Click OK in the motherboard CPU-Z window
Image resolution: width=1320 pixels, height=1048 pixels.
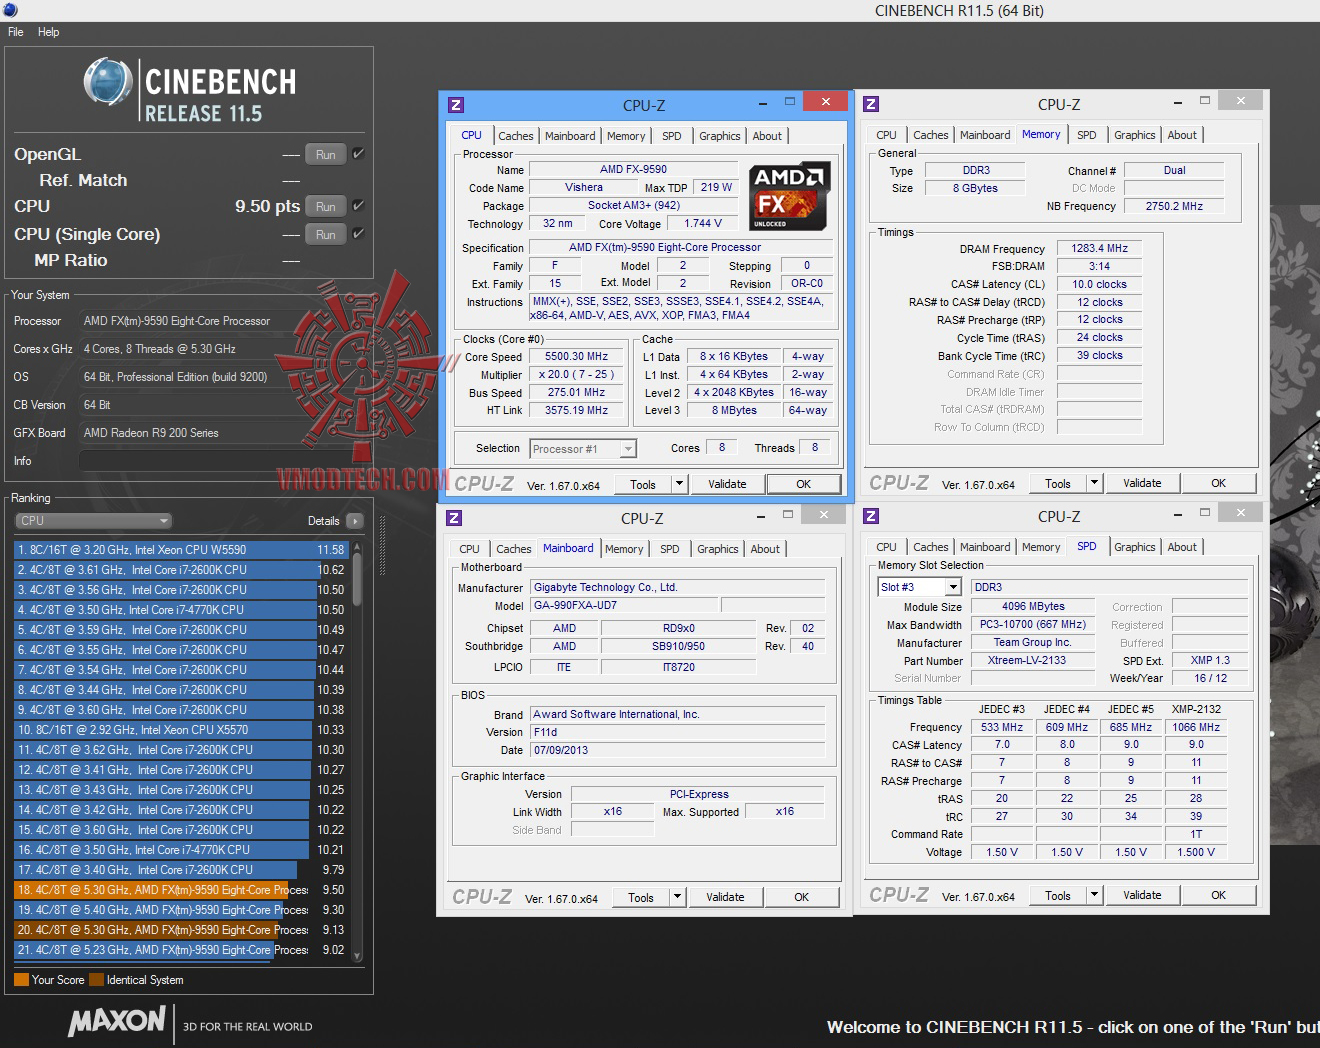point(802,897)
